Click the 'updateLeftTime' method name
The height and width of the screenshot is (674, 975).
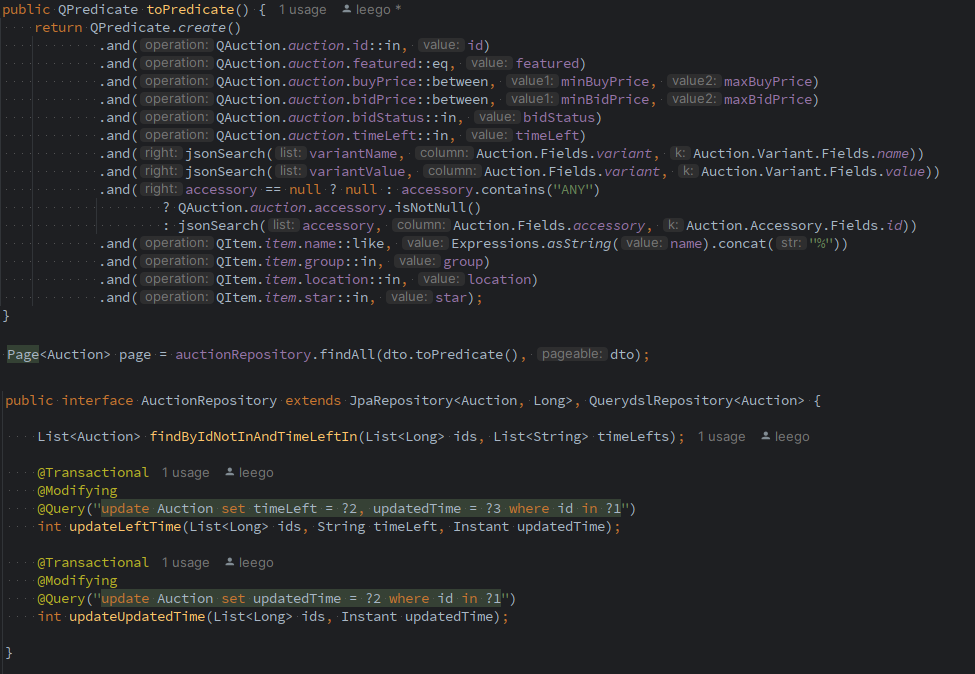point(125,527)
